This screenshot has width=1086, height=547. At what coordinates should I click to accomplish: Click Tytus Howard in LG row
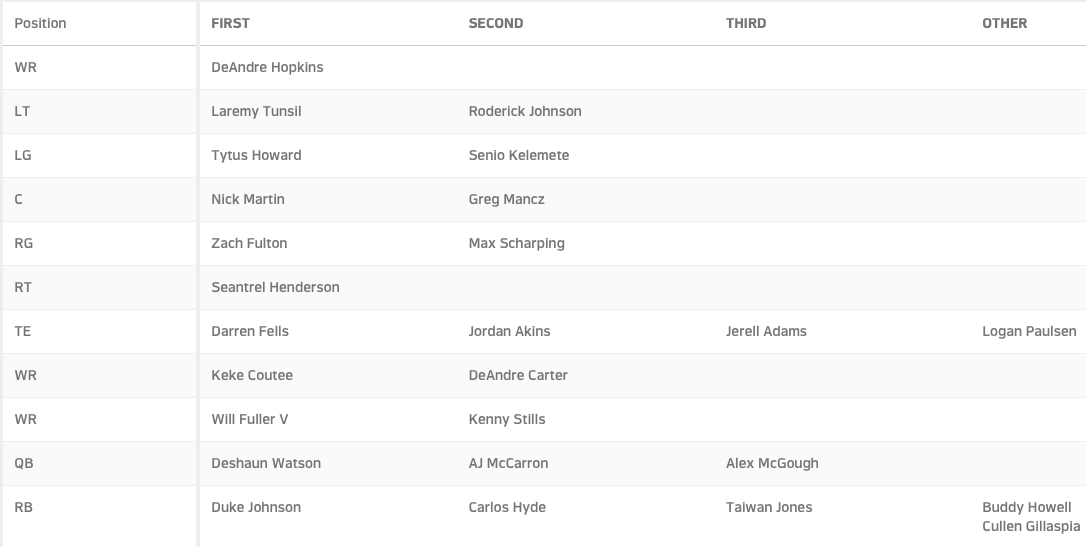coord(256,155)
